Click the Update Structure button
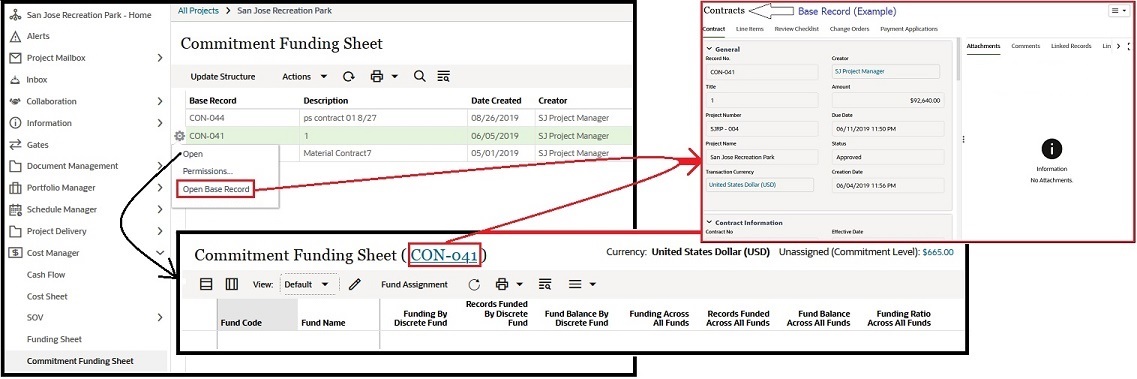The width and height of the screenshot is (1137, 379). [223, 76]
